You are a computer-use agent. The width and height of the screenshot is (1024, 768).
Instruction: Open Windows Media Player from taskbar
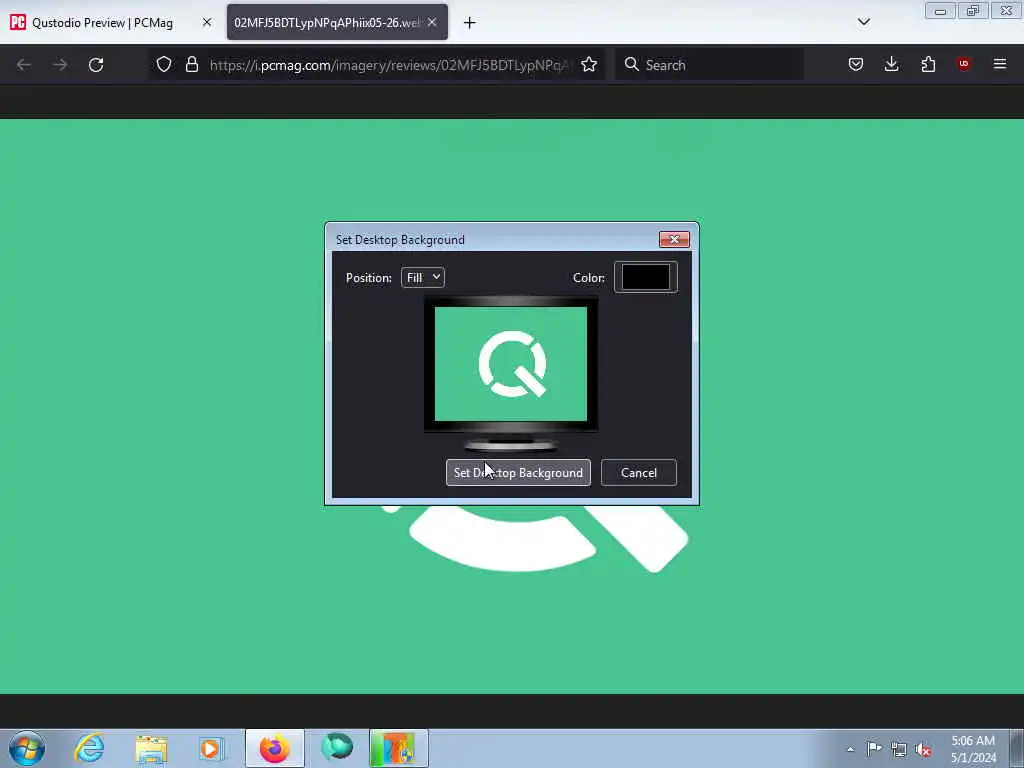(x=212, y=748)
